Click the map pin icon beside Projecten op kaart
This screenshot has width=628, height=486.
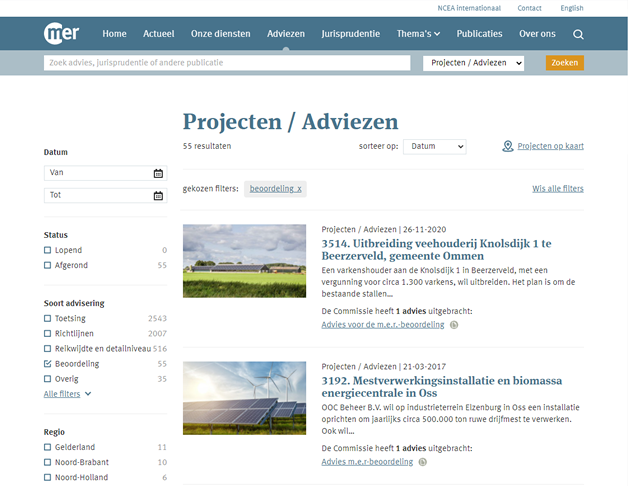pos(507,146)
